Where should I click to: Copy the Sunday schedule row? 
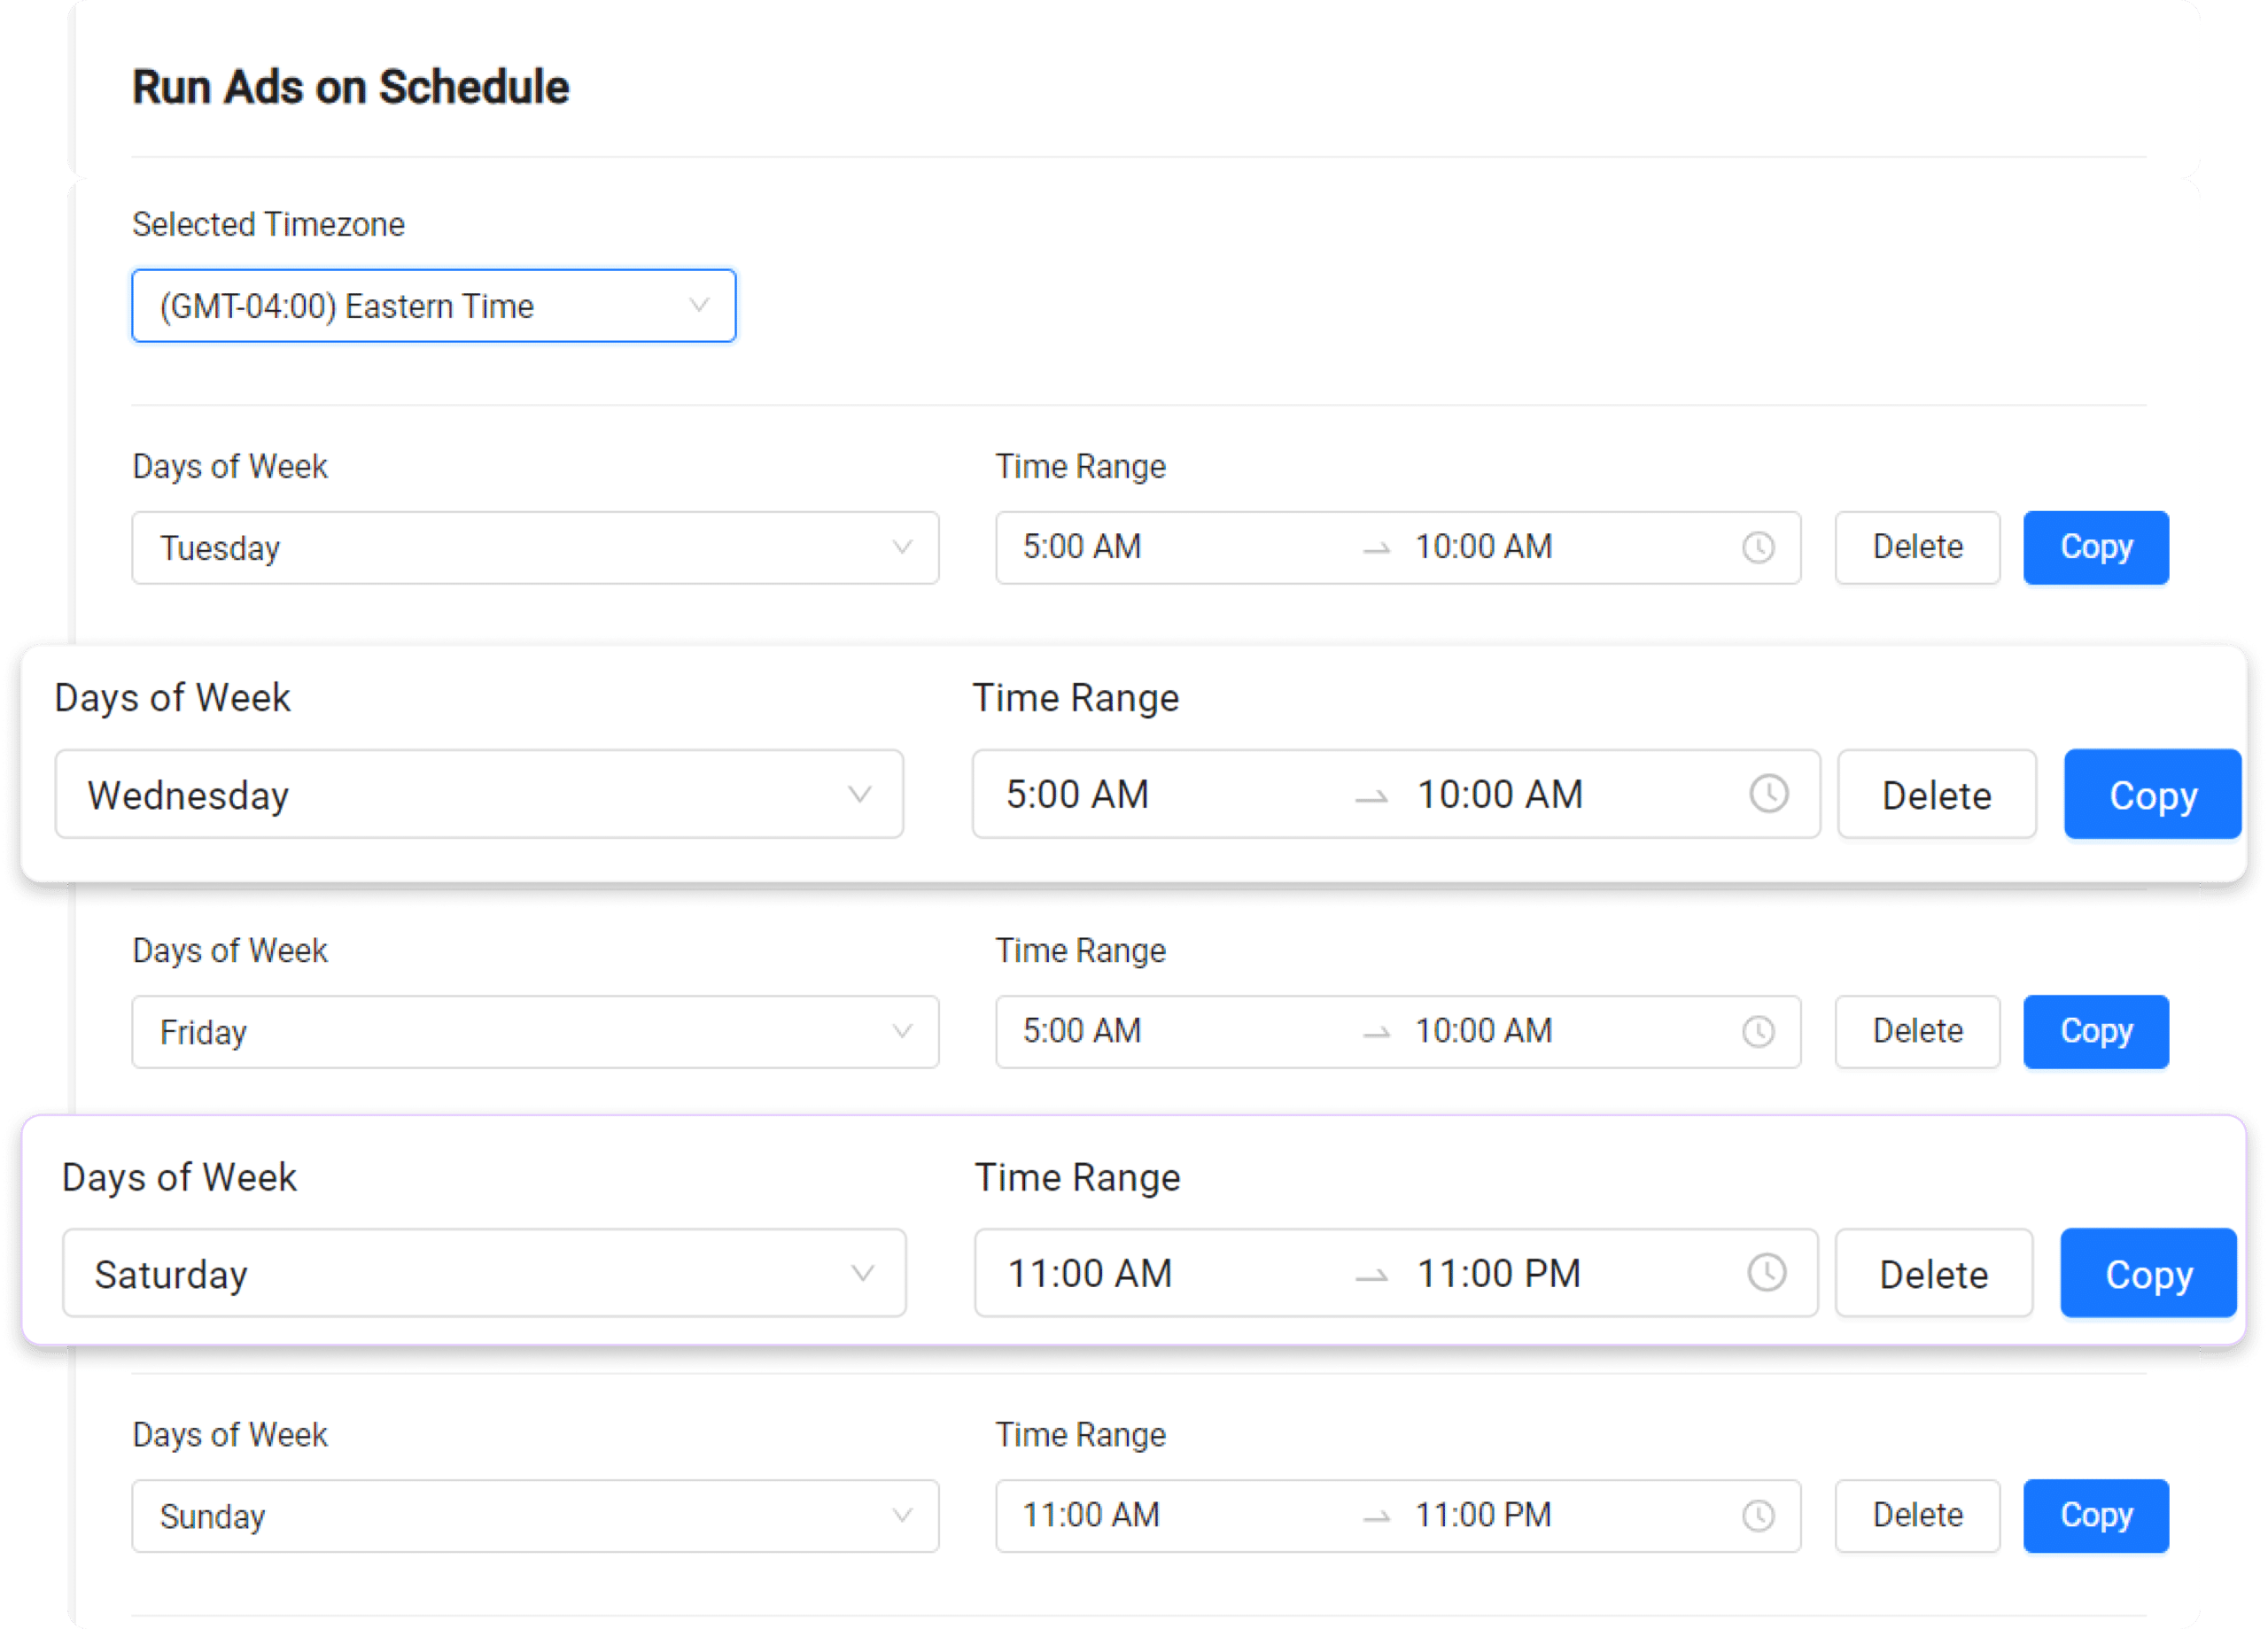[2096, 1516]
